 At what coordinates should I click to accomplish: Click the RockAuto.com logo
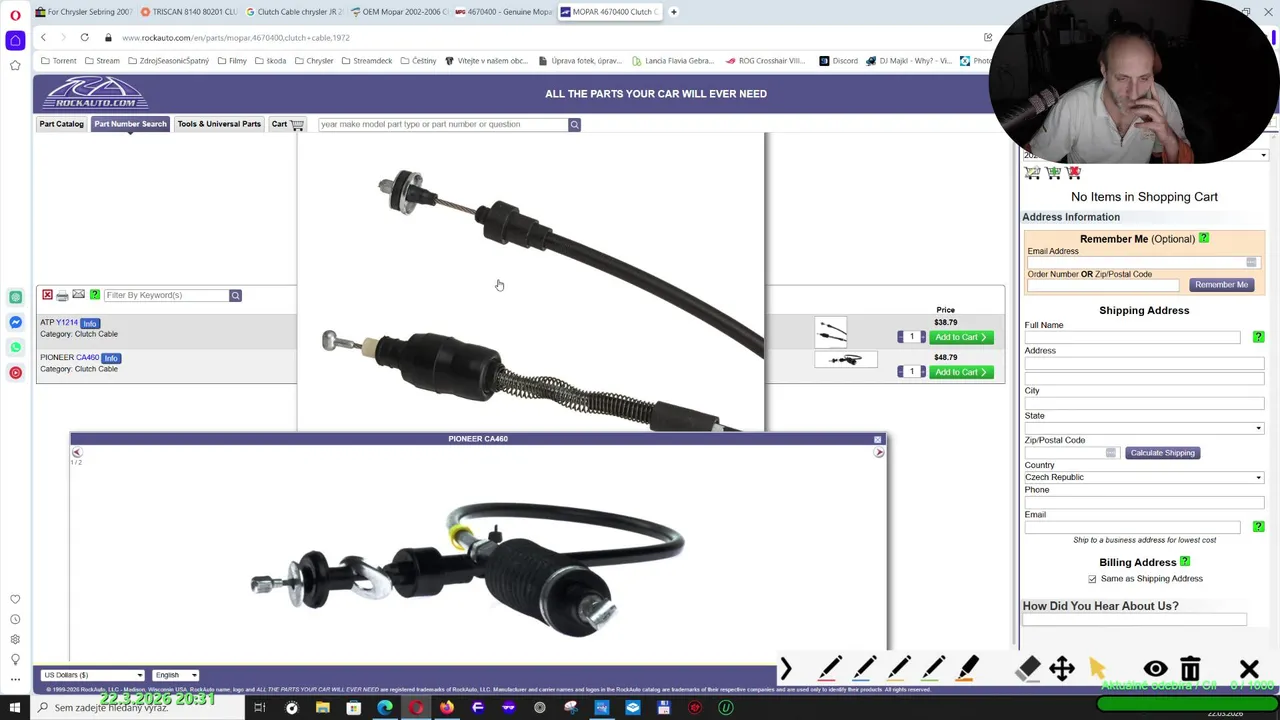click(95, 93)
